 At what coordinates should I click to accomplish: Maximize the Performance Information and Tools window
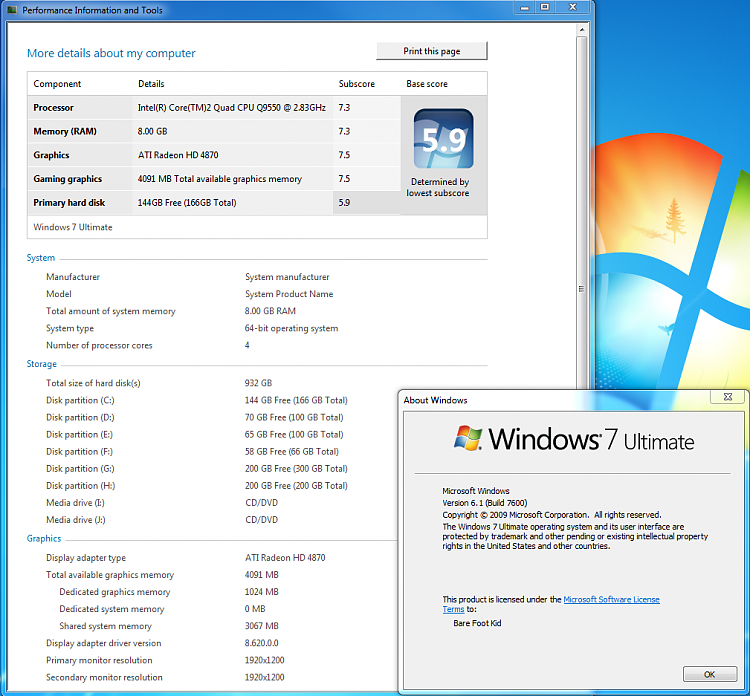(x=545, y=7)
